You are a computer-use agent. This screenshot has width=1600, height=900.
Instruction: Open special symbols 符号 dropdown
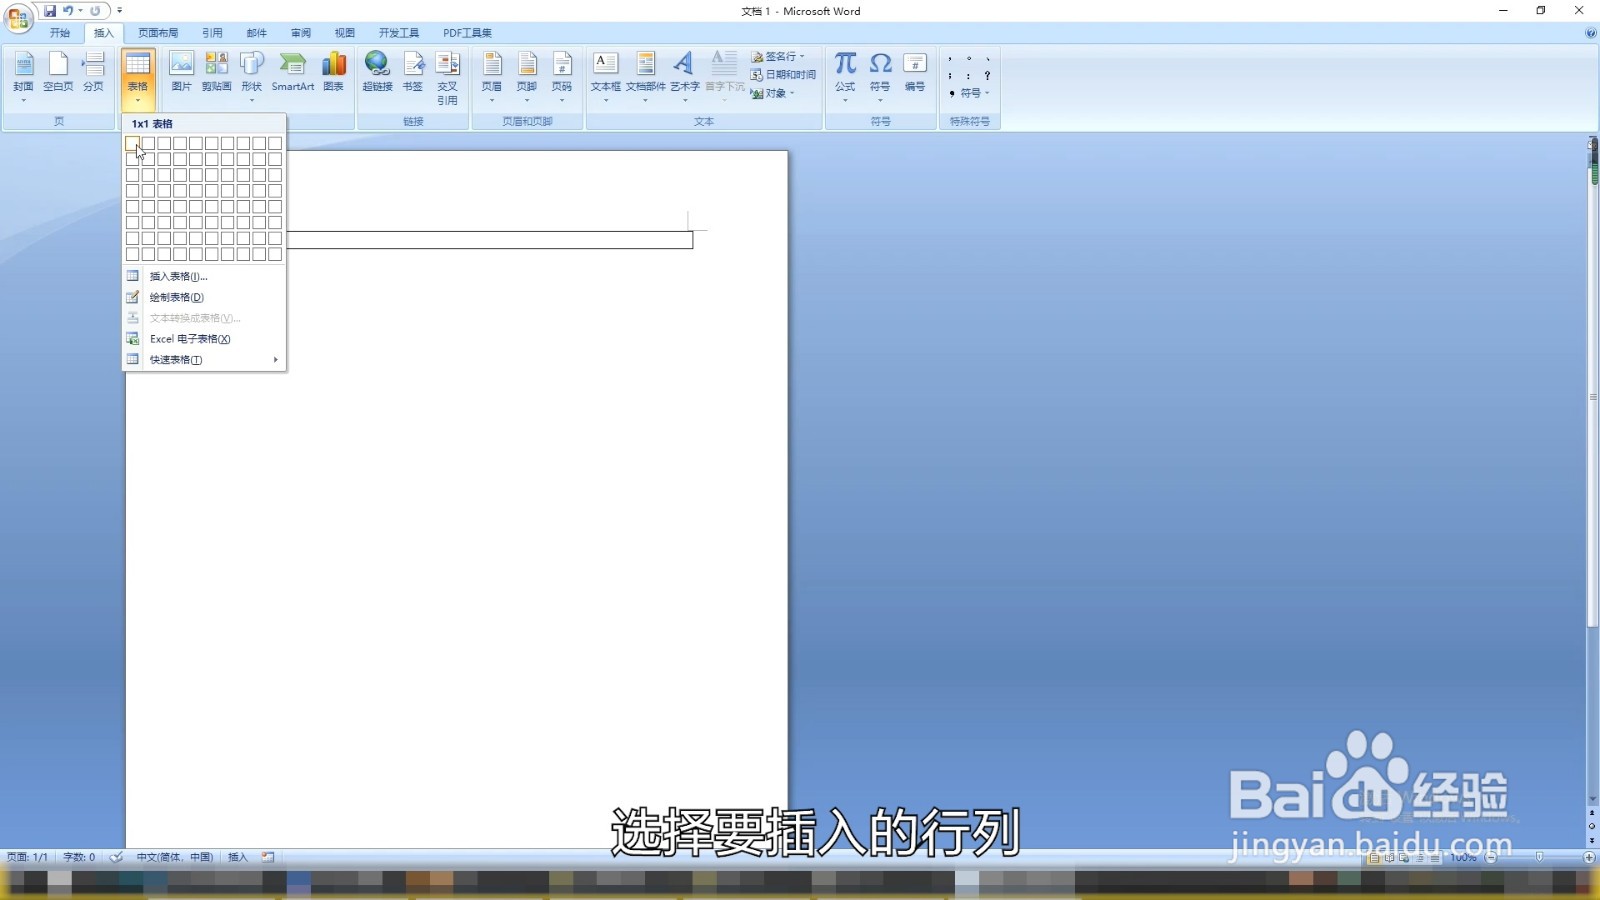[969, 93]
